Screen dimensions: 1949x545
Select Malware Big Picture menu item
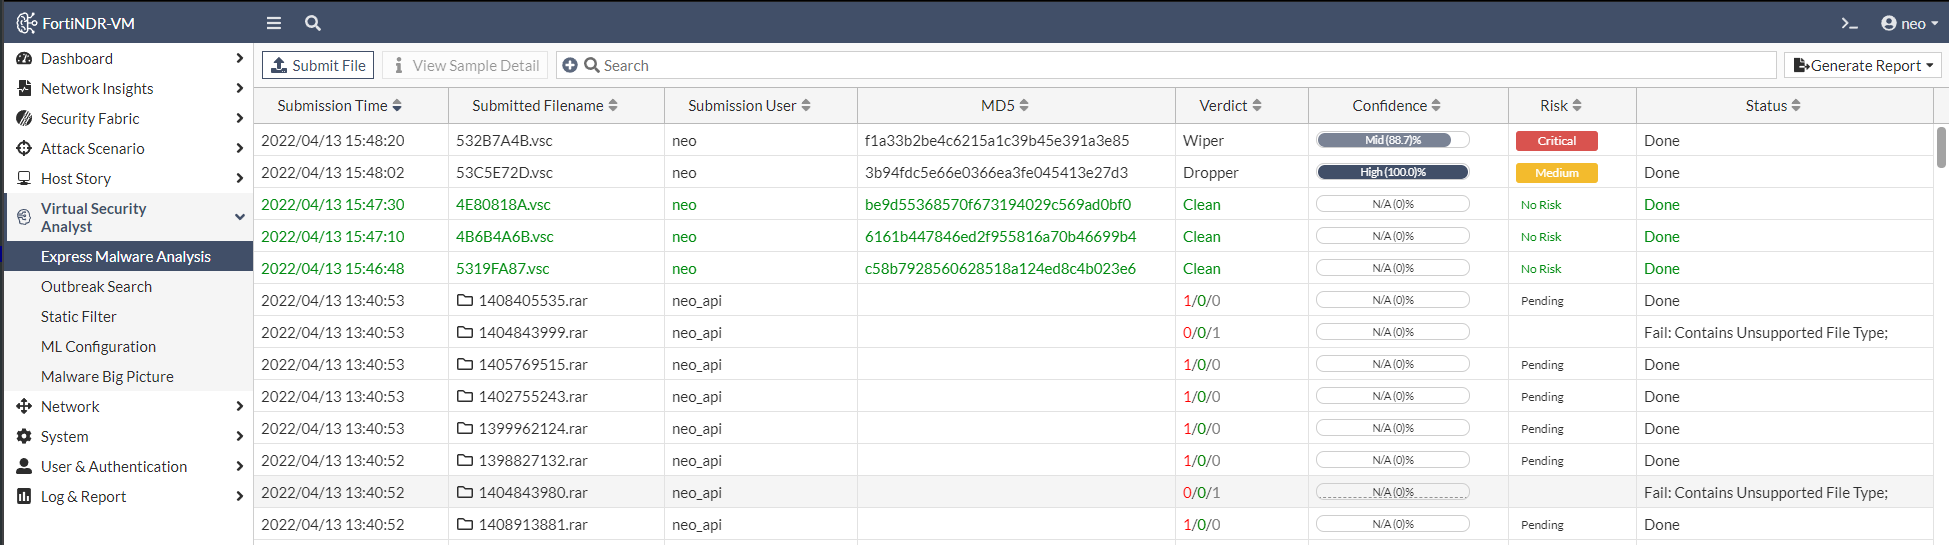click(107, 377)
